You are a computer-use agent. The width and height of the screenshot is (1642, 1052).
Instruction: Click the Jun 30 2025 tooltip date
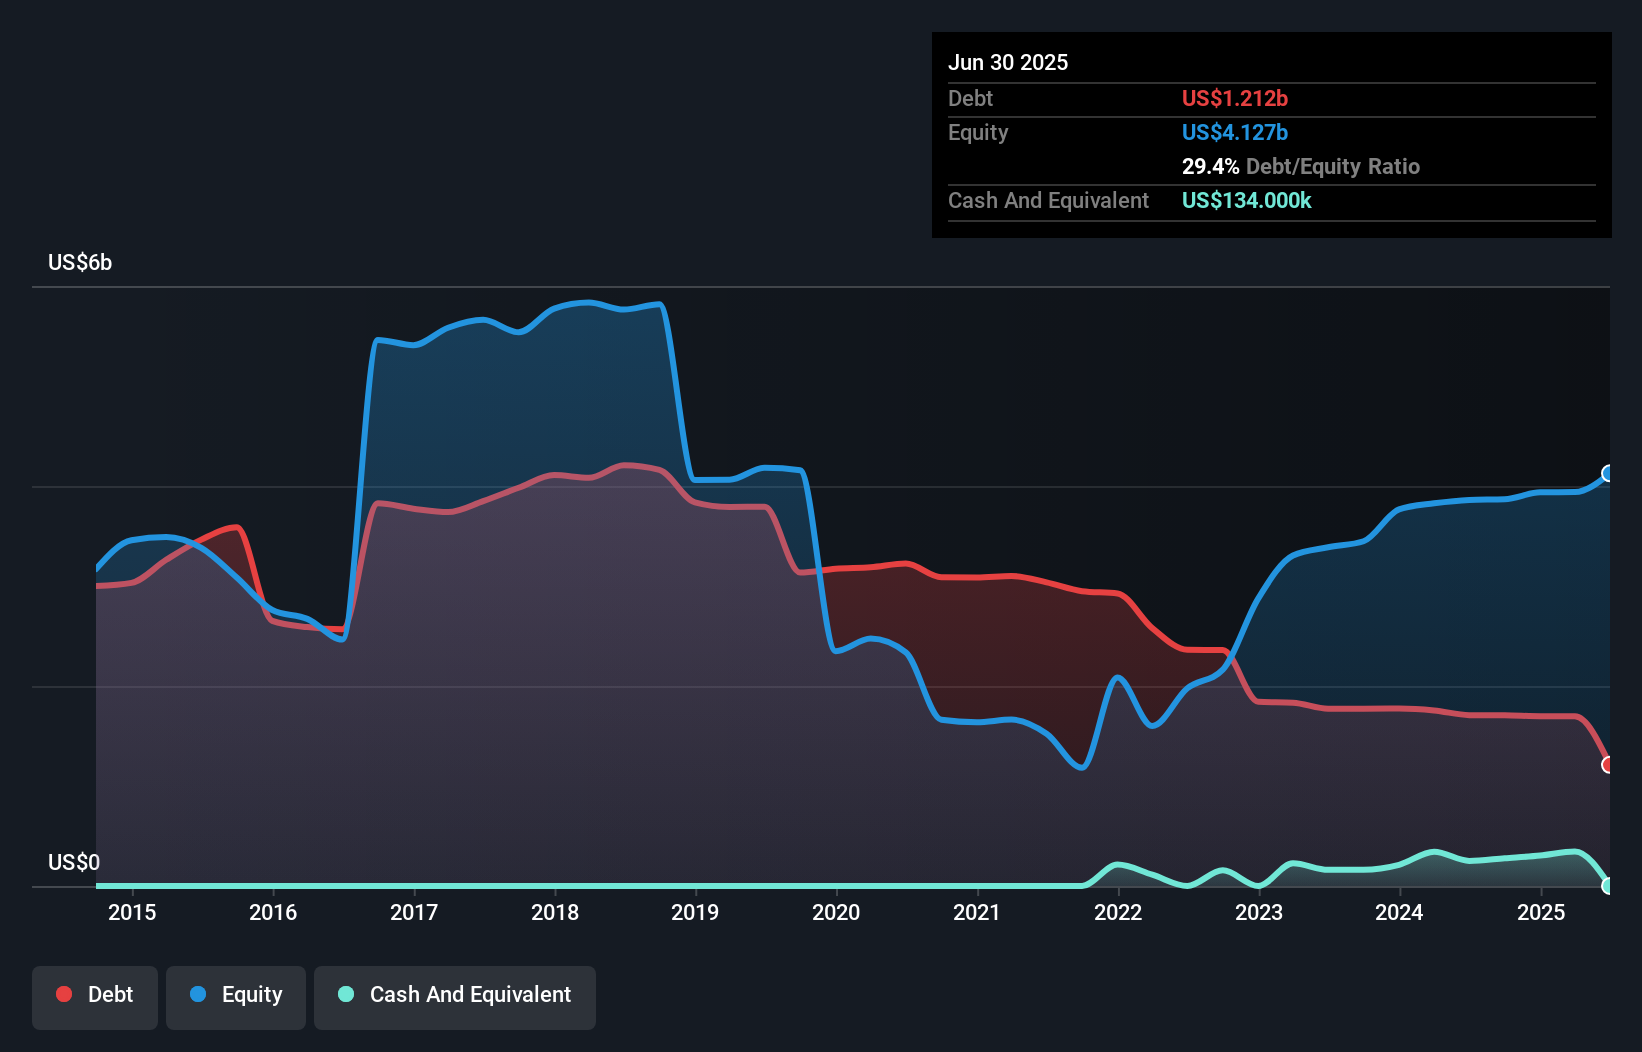tap(1008, 63)
